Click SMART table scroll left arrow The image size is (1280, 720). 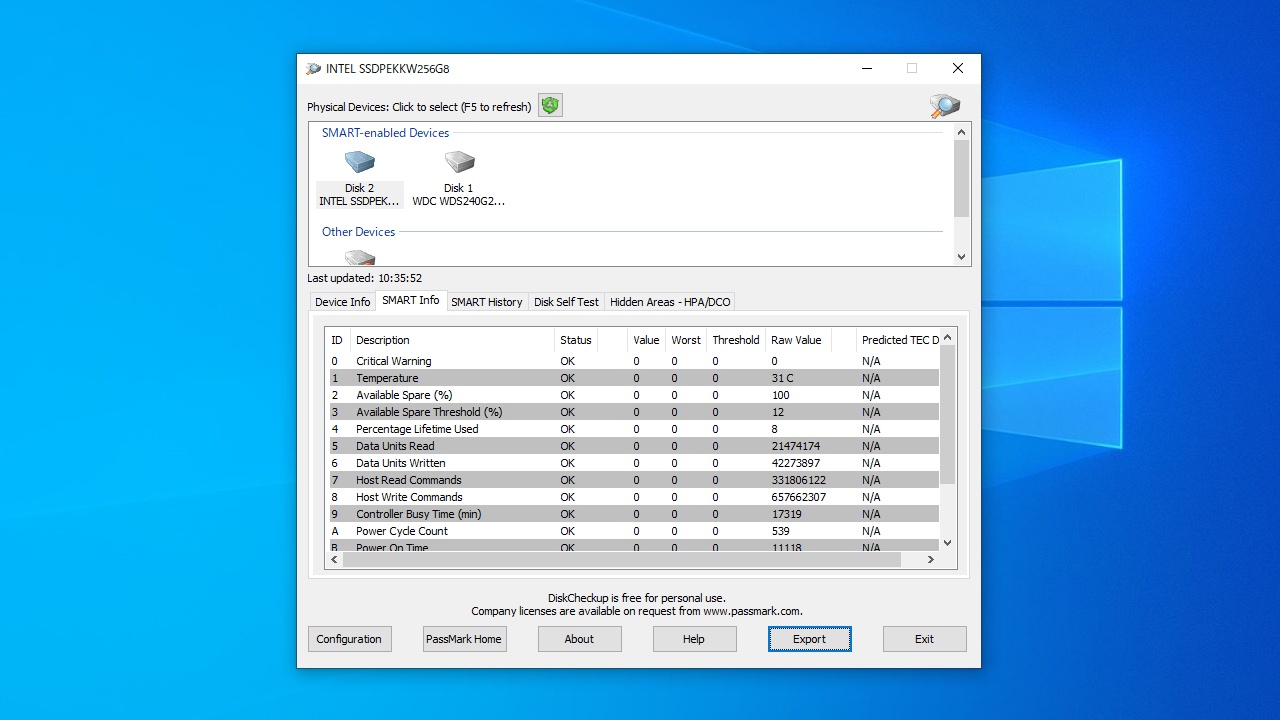[335, 560]
